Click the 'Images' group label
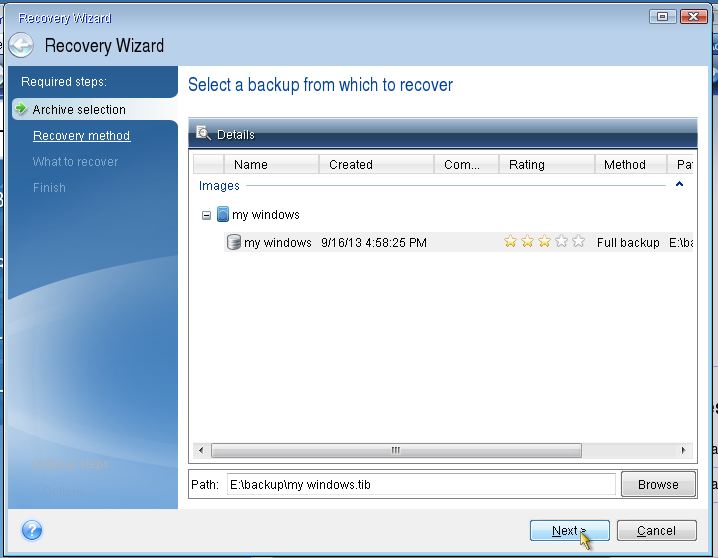 point(219,186)
